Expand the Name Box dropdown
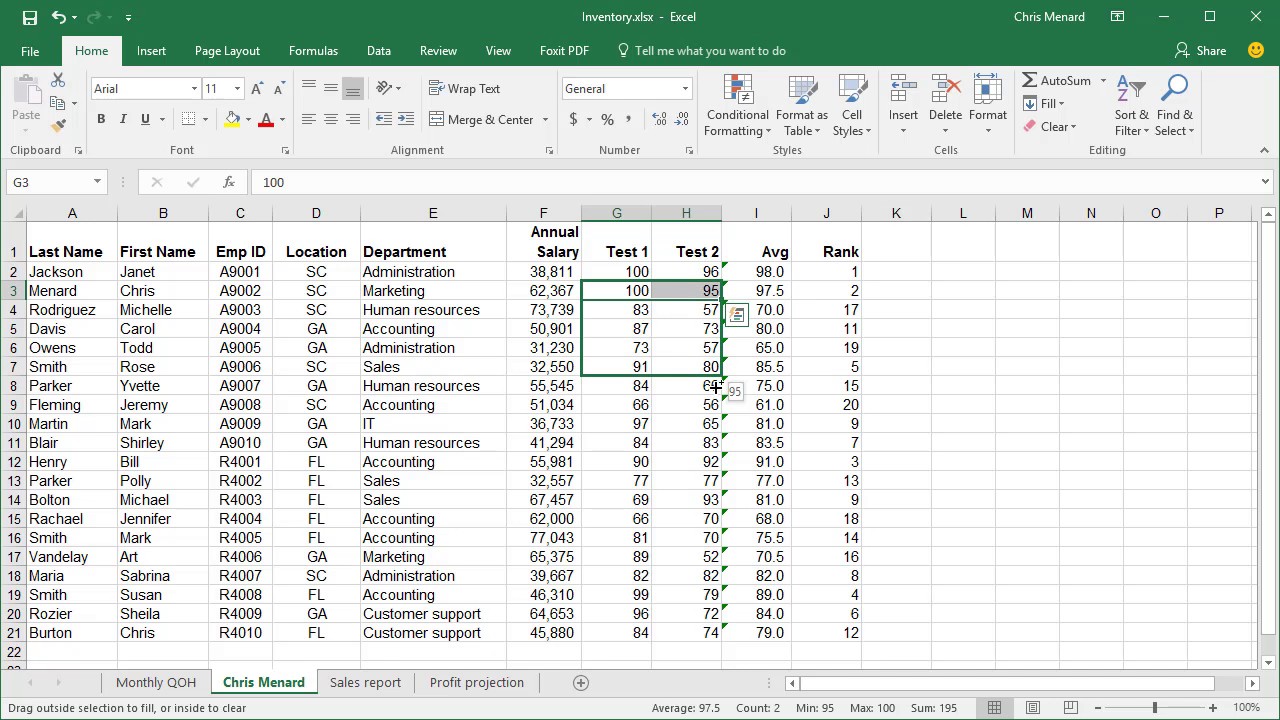 (97, 182)
